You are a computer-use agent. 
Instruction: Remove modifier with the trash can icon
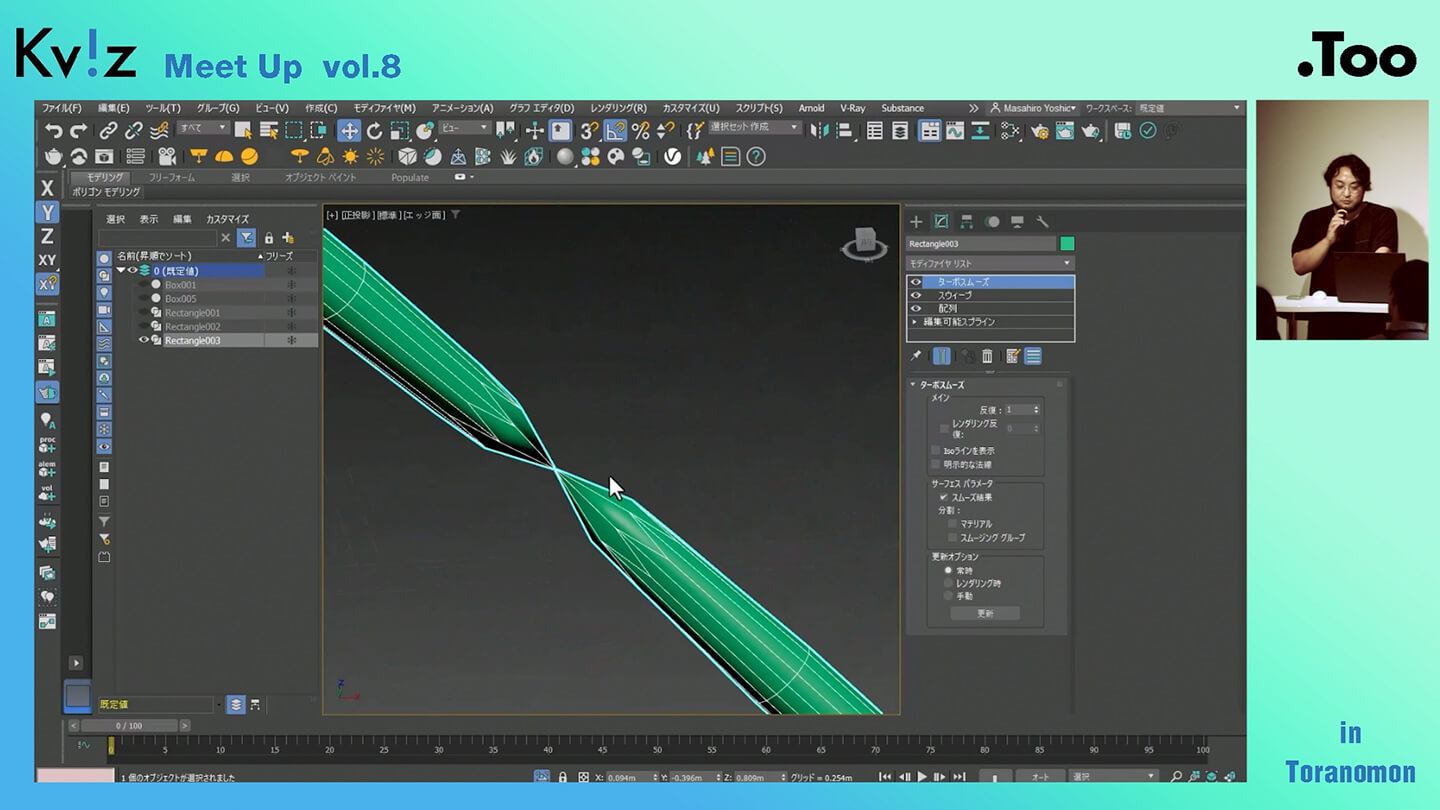point(987,356)
